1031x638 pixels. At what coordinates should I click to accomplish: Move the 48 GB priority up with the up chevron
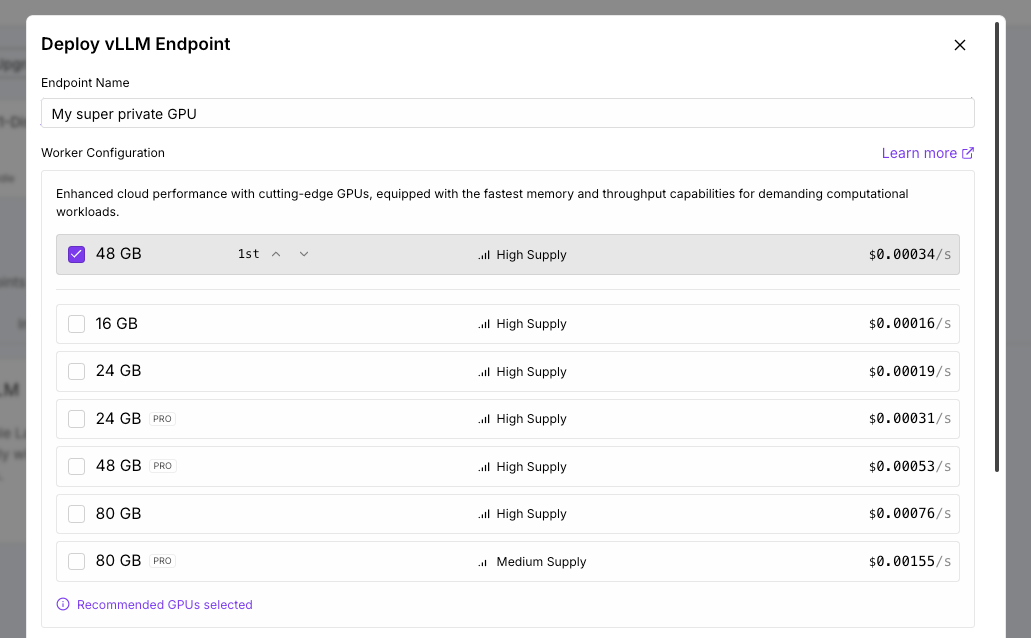point(276,255)
